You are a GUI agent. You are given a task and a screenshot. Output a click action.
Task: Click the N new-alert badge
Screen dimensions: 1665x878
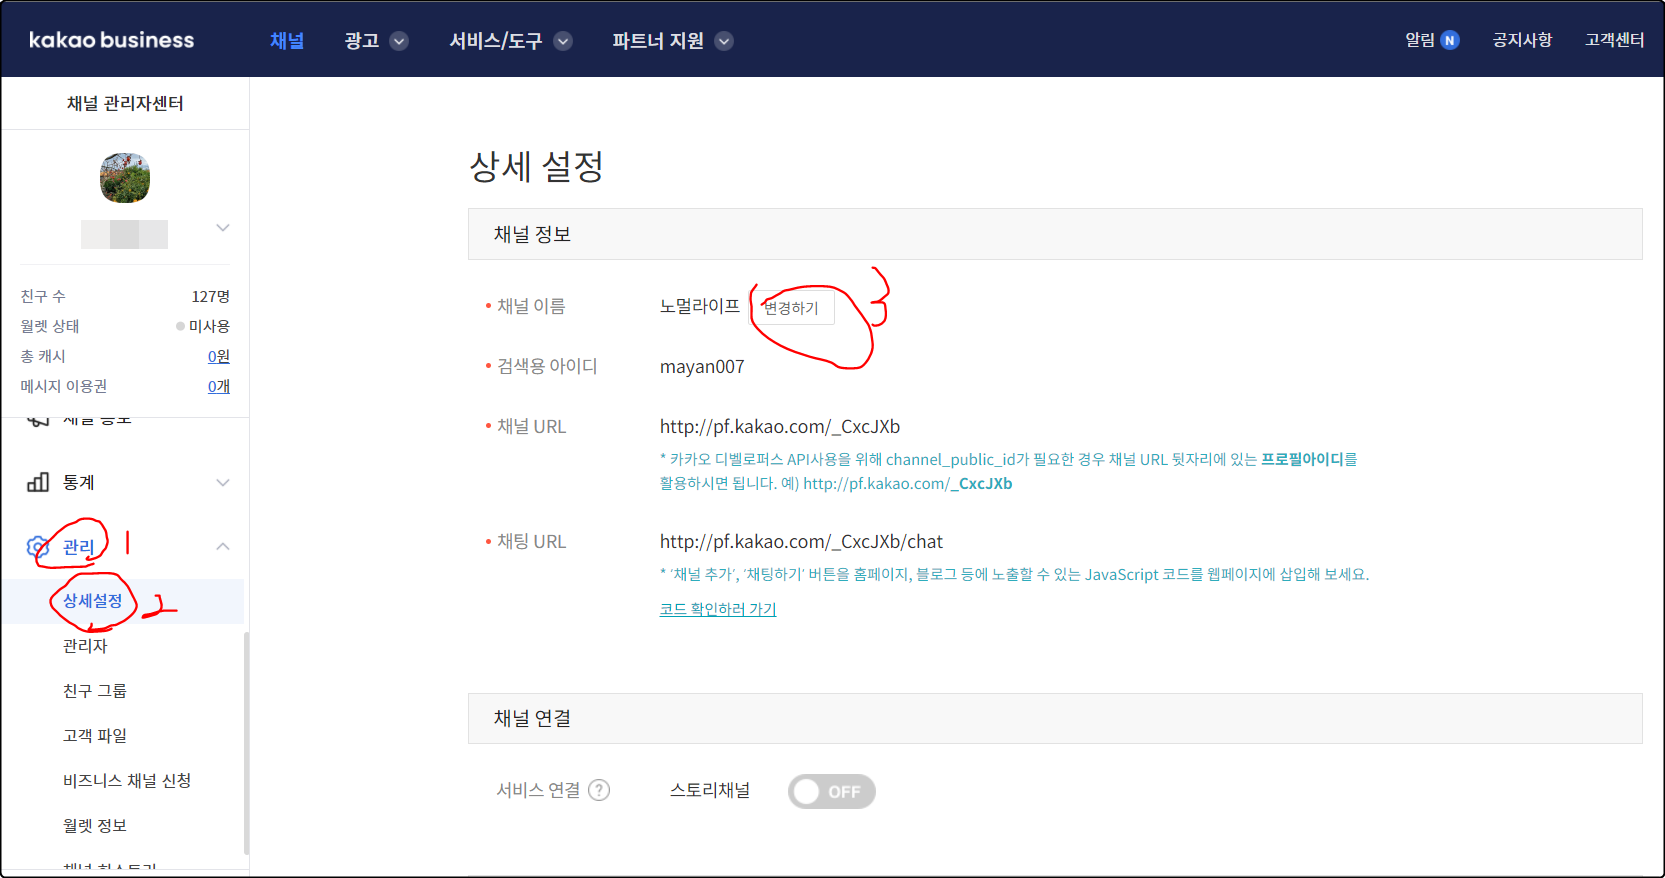pos(1449,40)
